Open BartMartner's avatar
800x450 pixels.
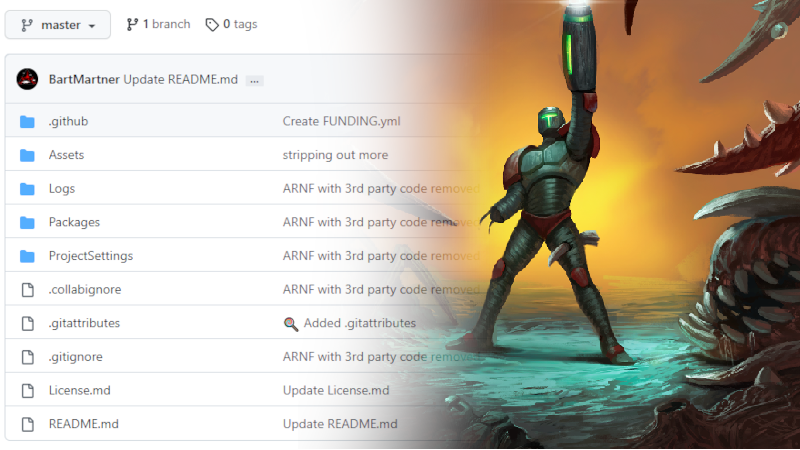[27, 79]
